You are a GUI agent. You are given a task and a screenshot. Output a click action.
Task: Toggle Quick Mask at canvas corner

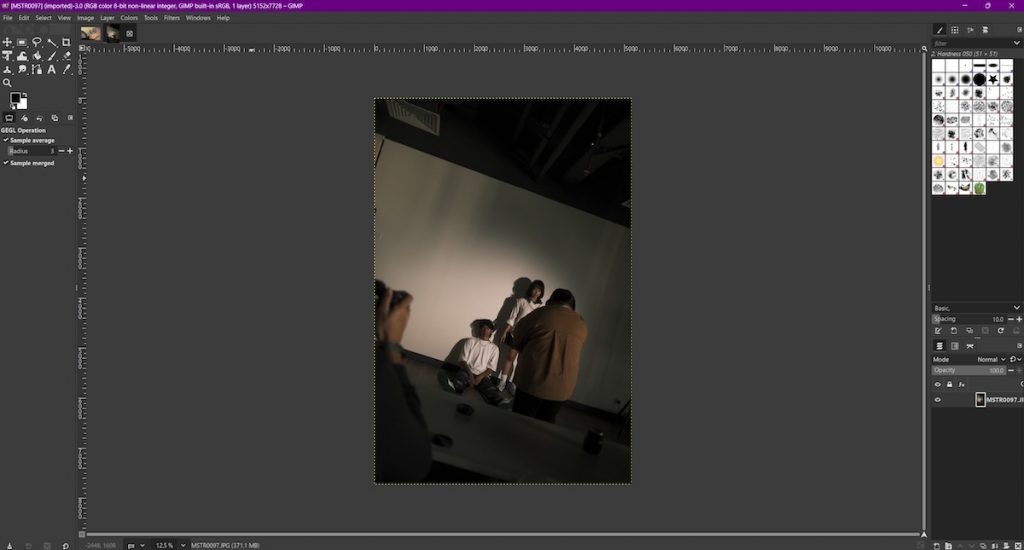click(82, 534)
